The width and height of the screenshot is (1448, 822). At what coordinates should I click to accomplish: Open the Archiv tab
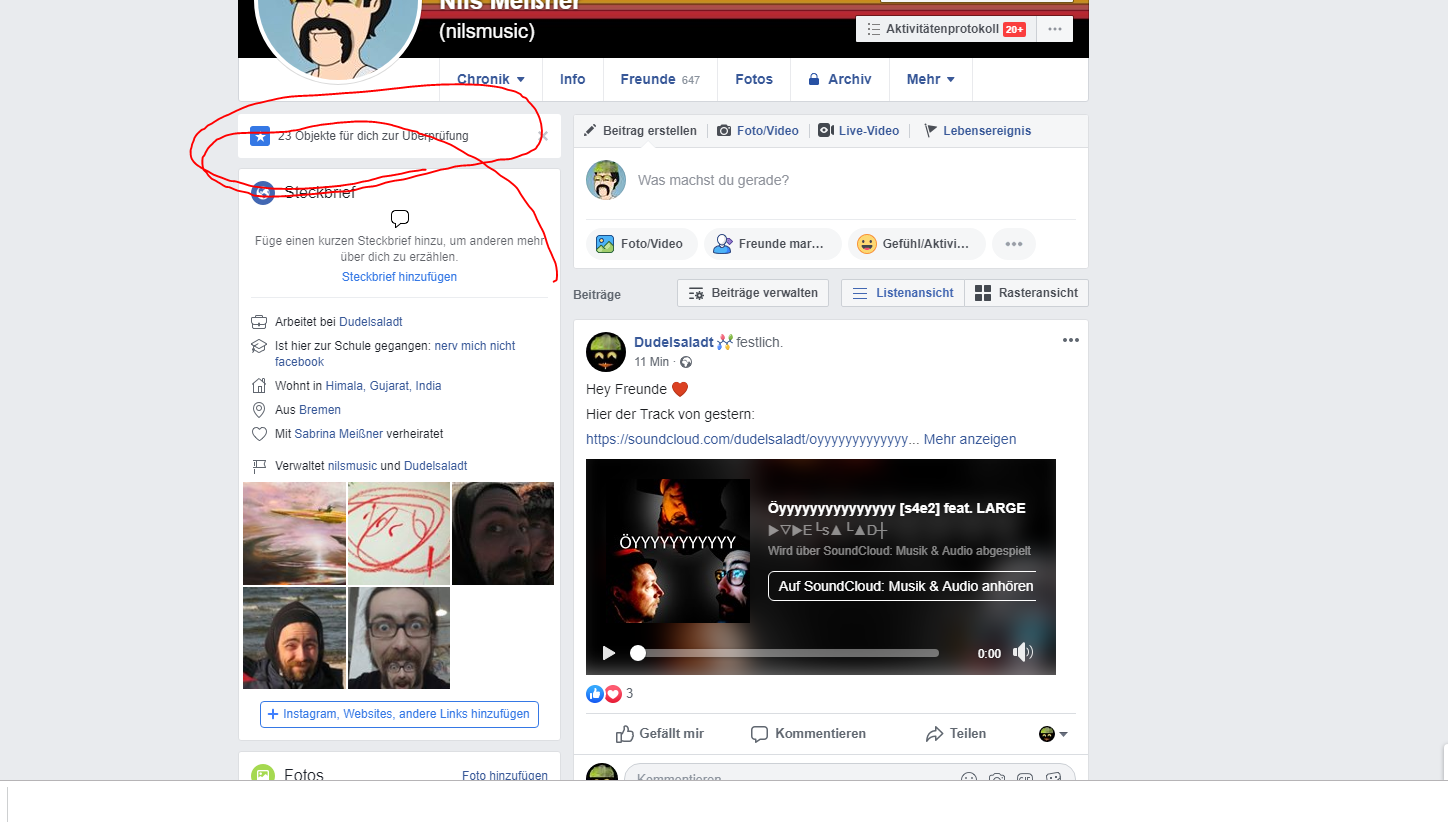pos(840,79)
